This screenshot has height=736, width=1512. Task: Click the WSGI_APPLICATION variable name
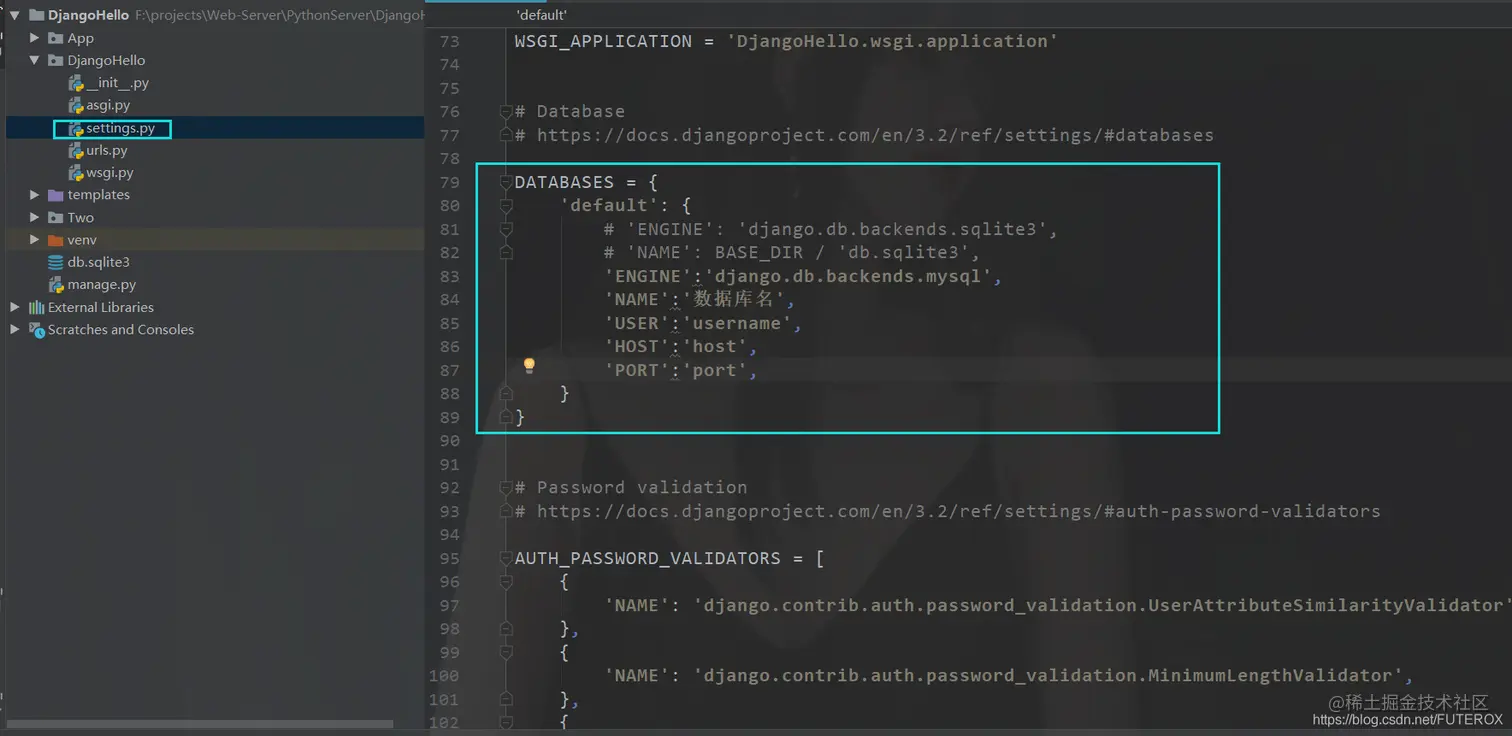(603, 41)
